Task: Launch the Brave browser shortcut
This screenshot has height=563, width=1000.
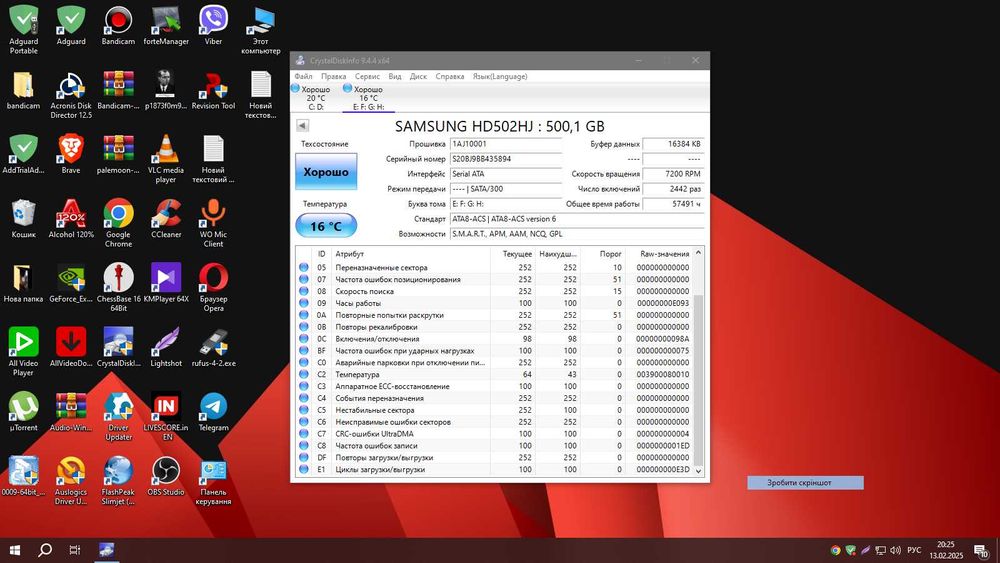Action: [71, 154]
